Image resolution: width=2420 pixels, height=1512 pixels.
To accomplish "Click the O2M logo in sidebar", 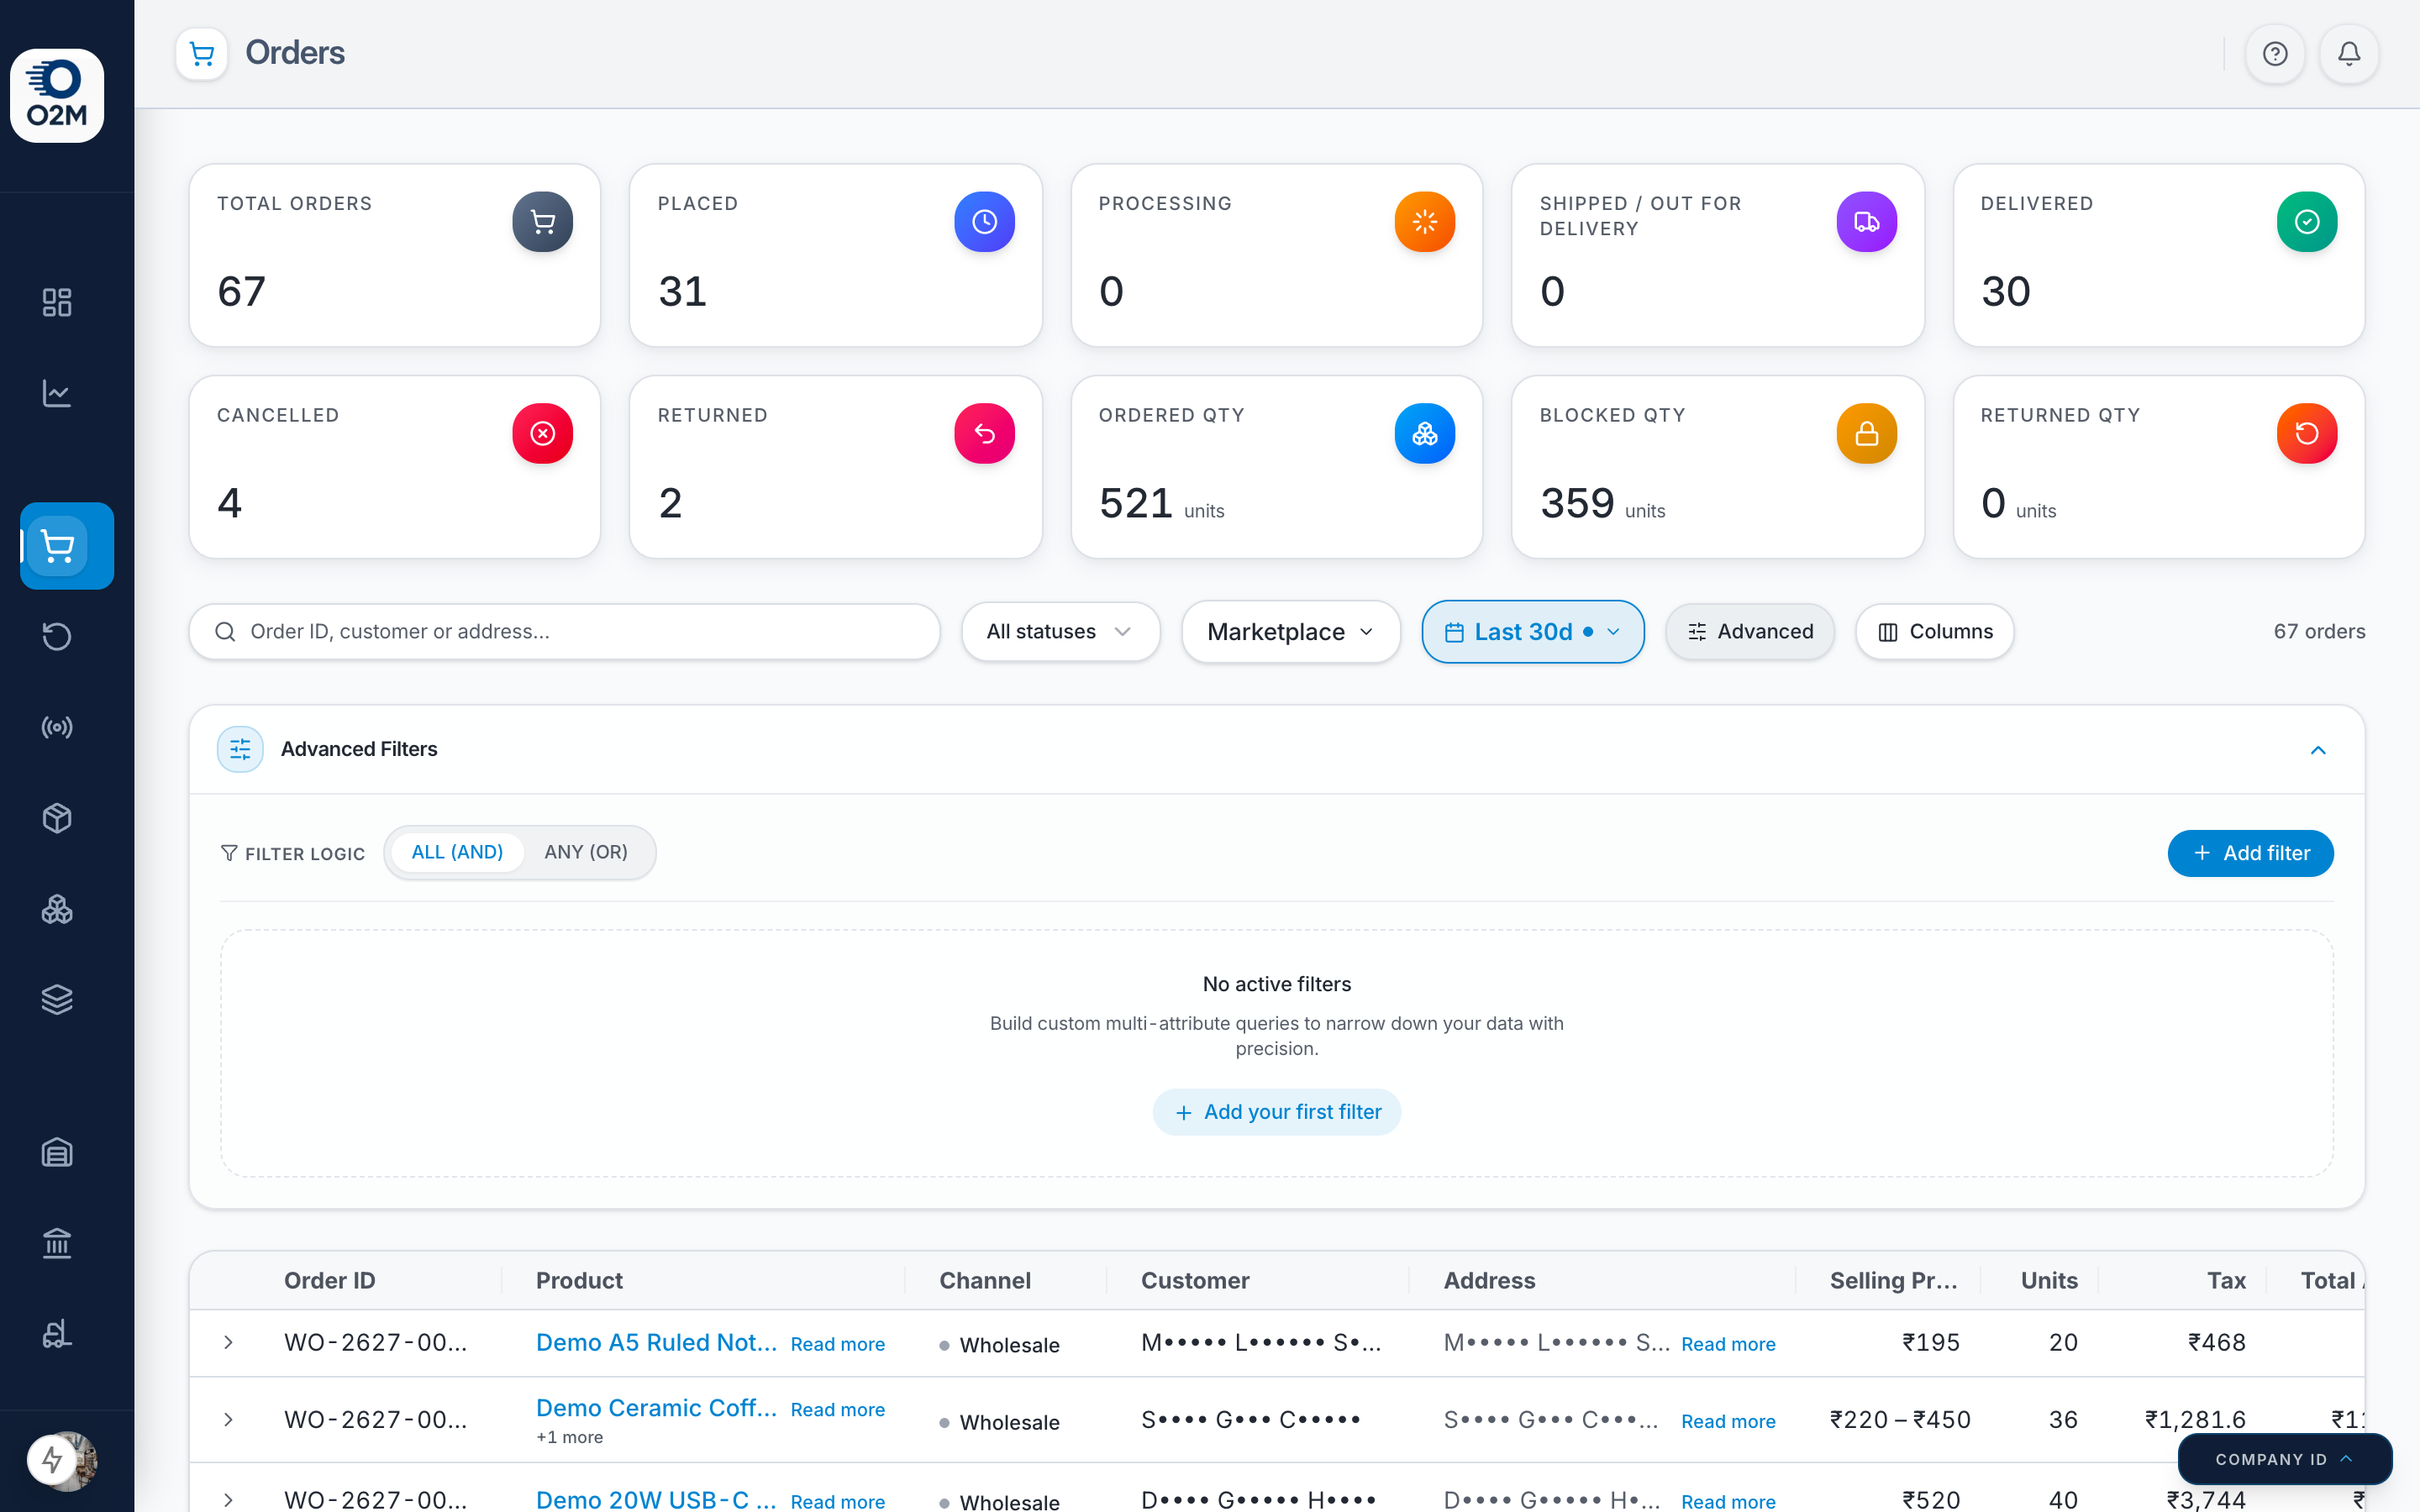I will coord(57,95).
